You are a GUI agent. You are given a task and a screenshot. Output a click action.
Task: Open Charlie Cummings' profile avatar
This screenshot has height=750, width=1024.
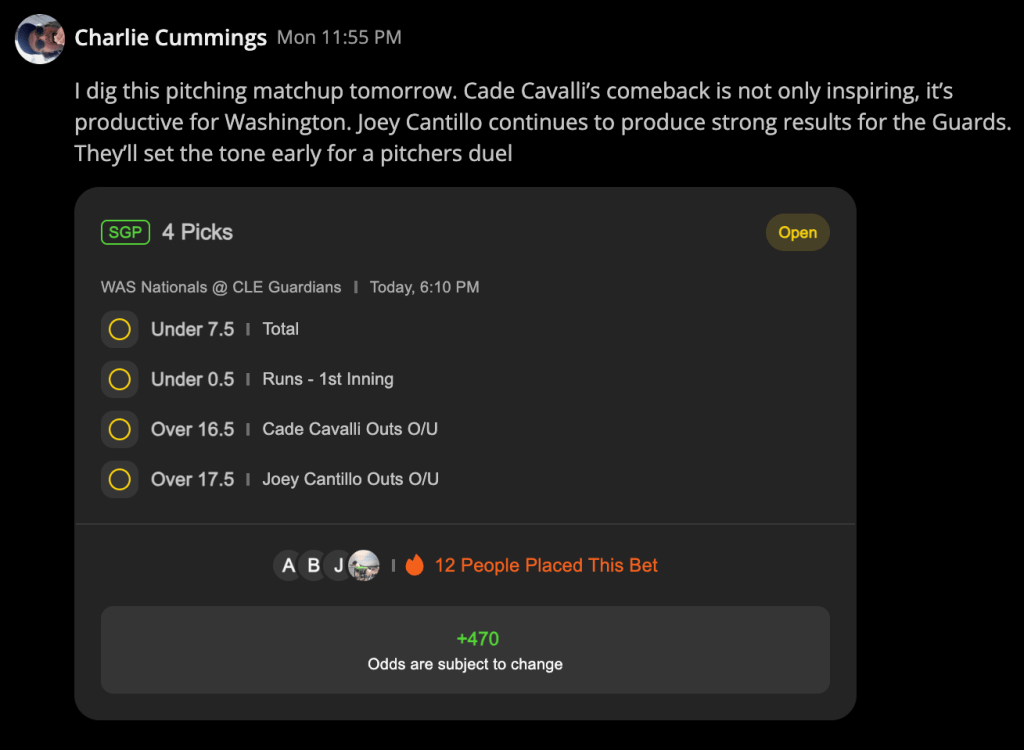(40, 39)
